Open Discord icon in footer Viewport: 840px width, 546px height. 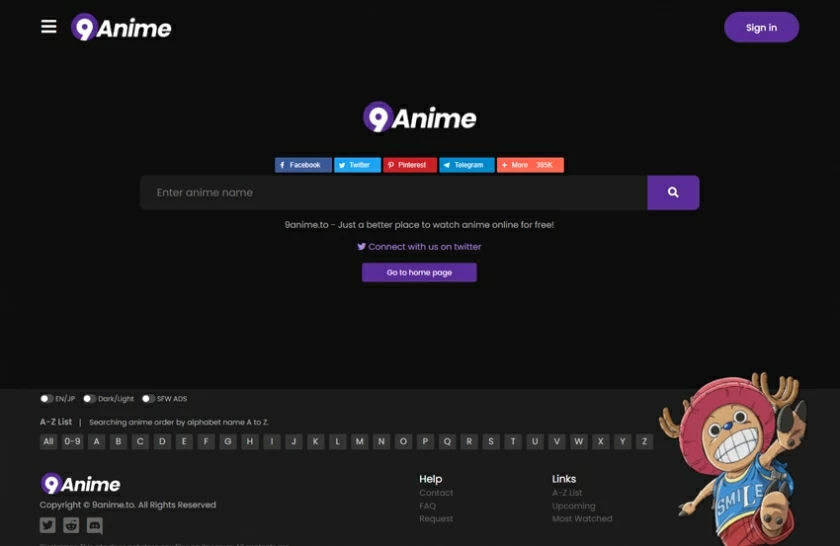point(95,525)
